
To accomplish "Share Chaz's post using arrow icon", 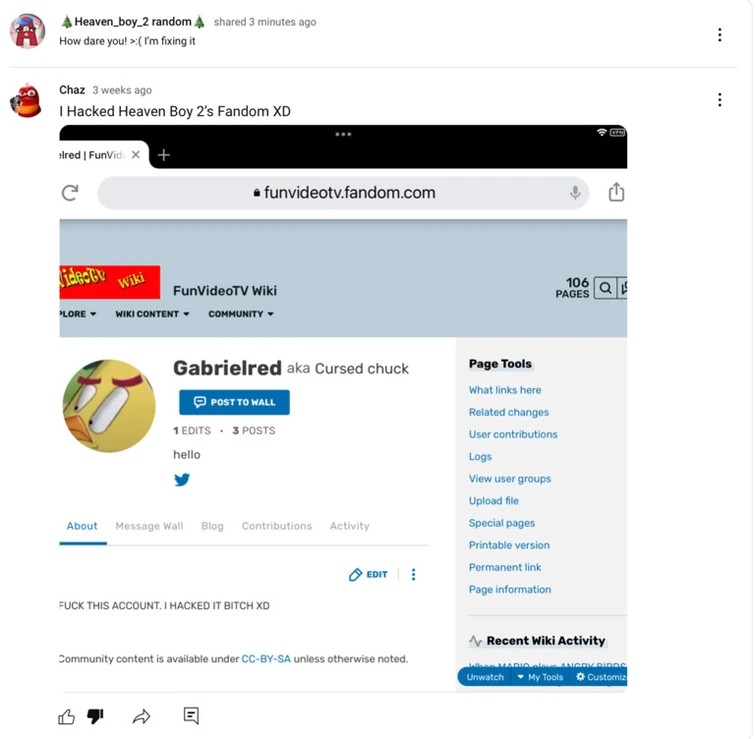I will tap(142, 717).
